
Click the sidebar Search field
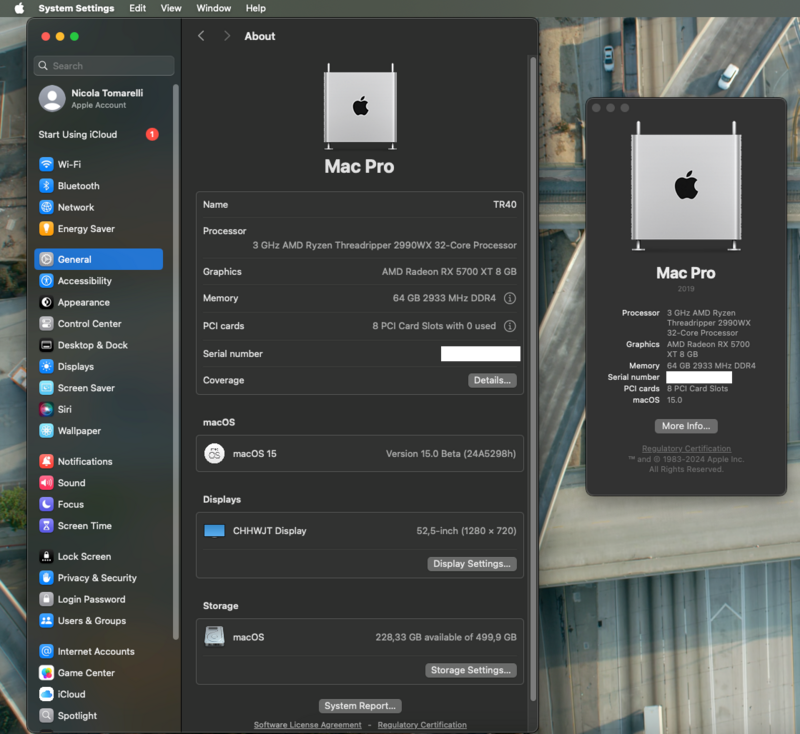tap(105, 66)
